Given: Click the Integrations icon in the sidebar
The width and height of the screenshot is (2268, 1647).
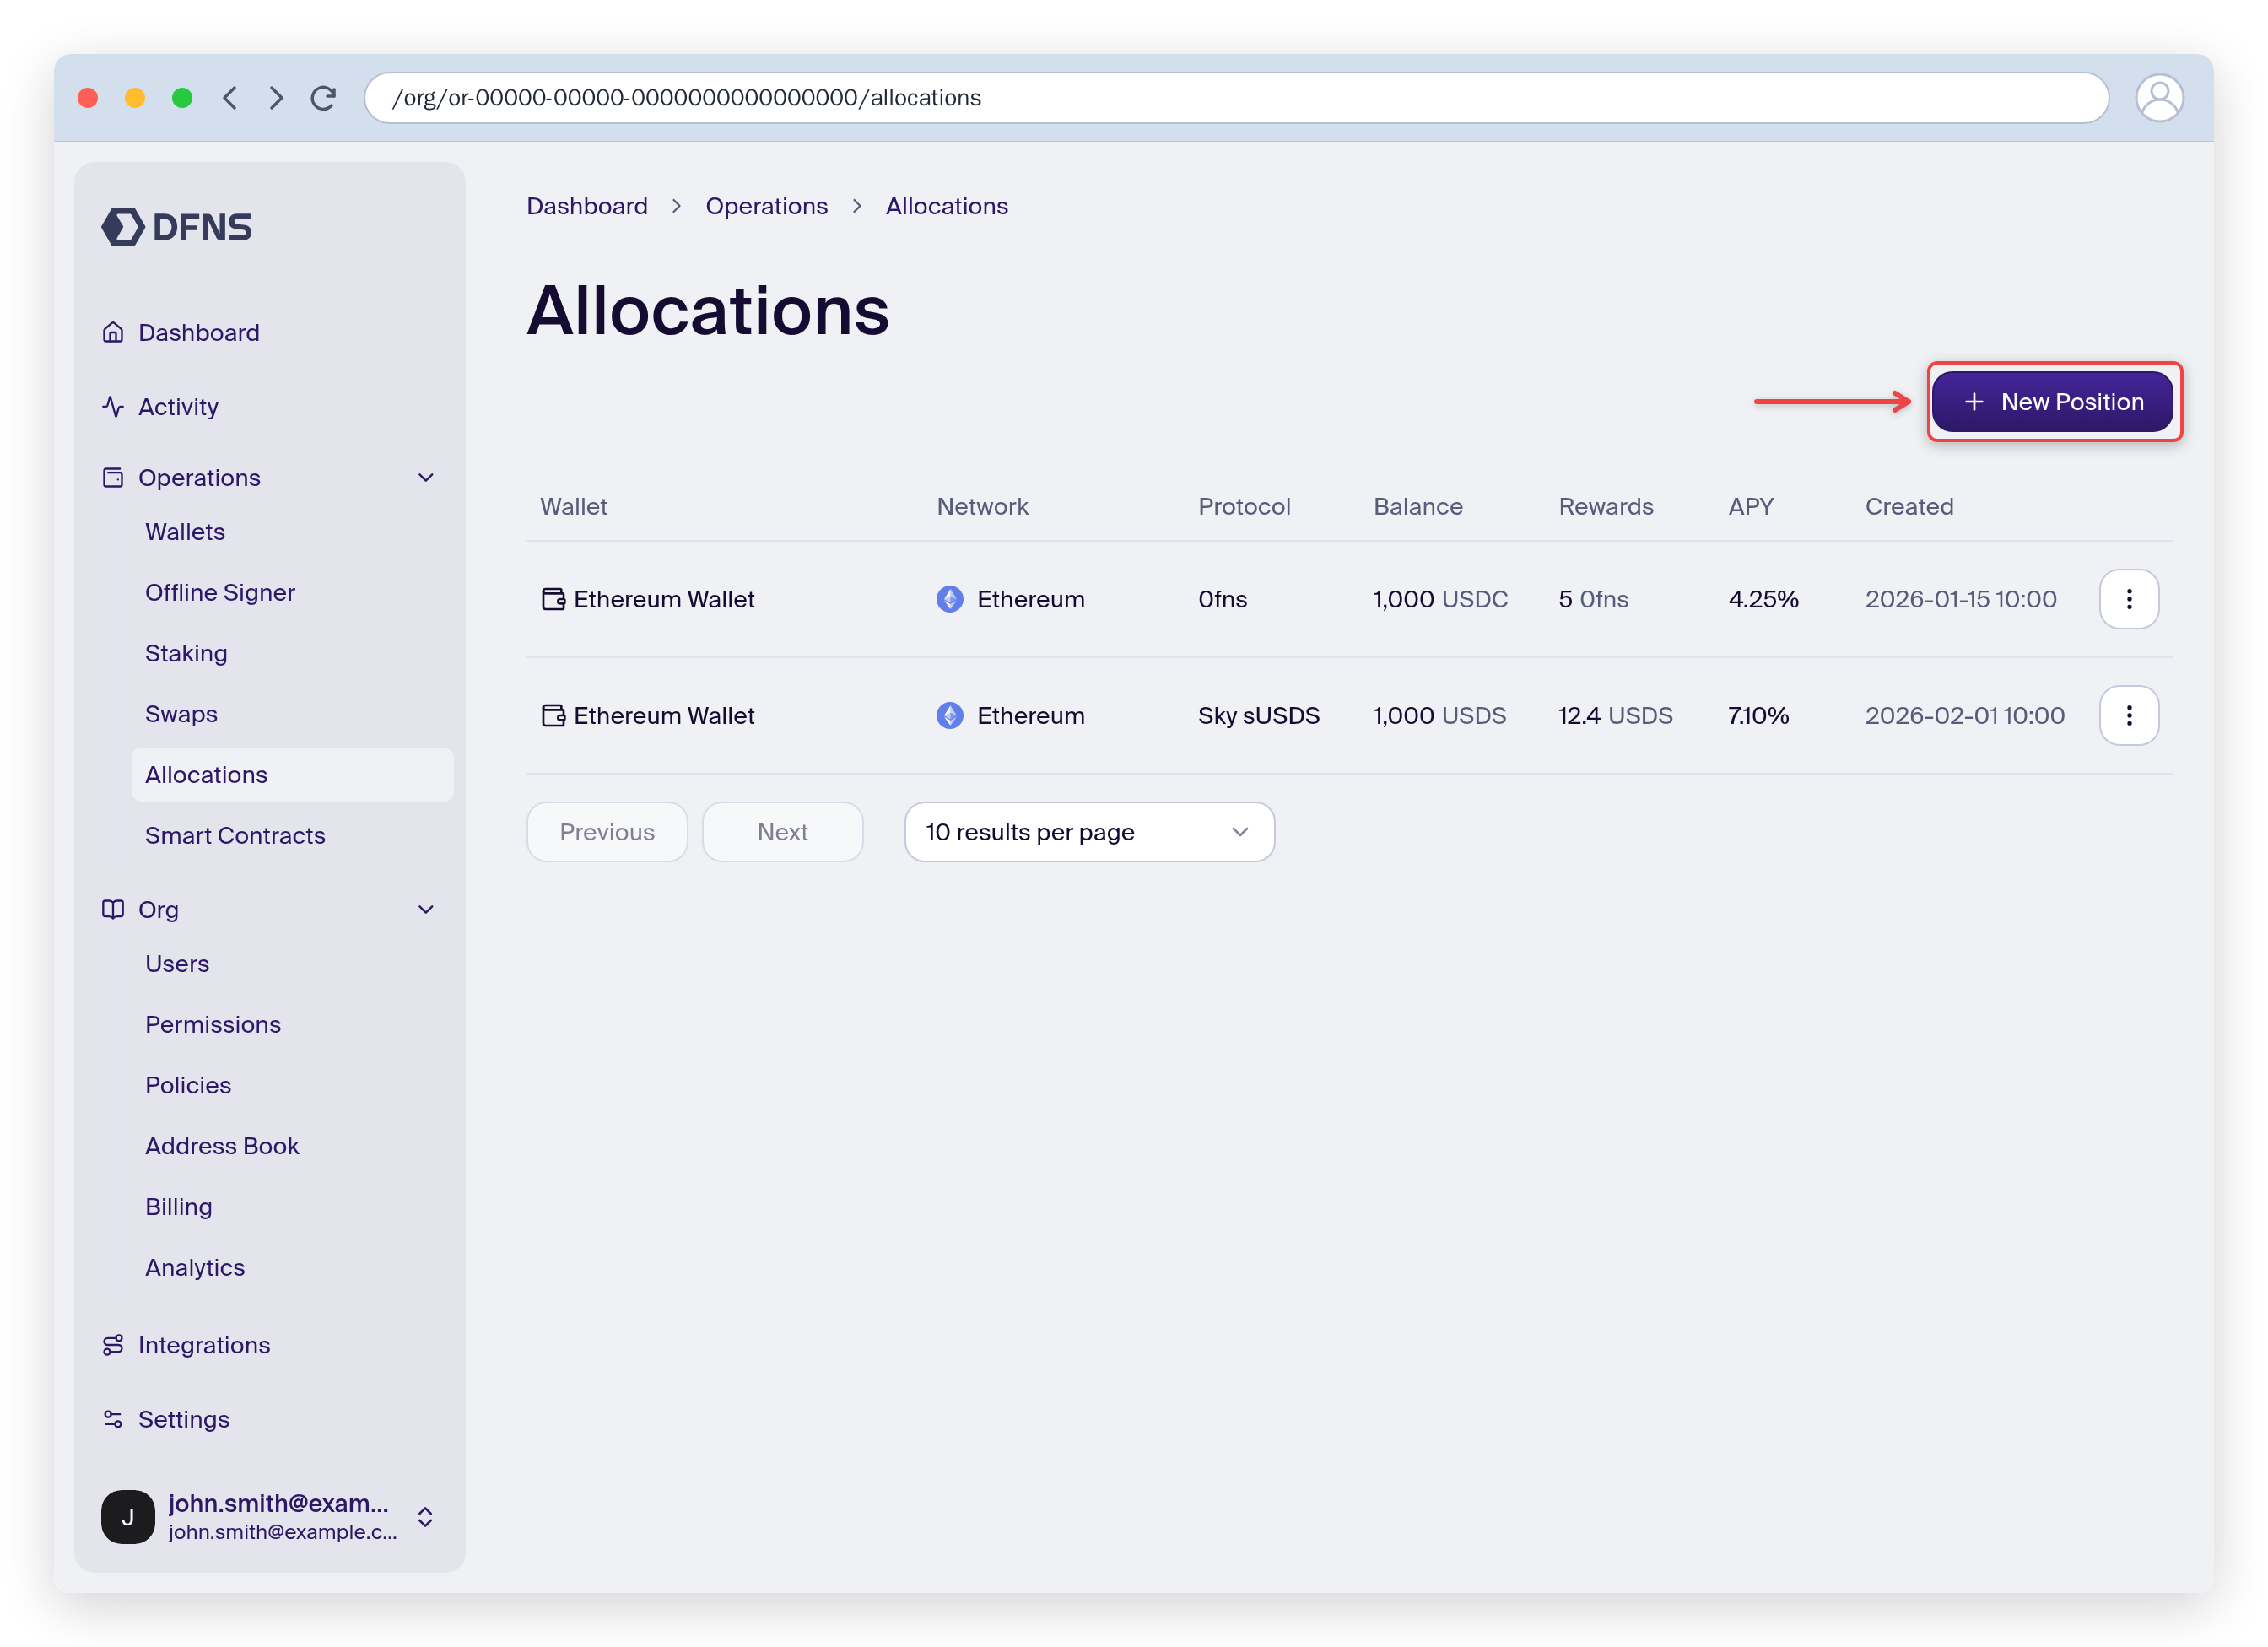Looking at the screenshot, I should 113,1345.
